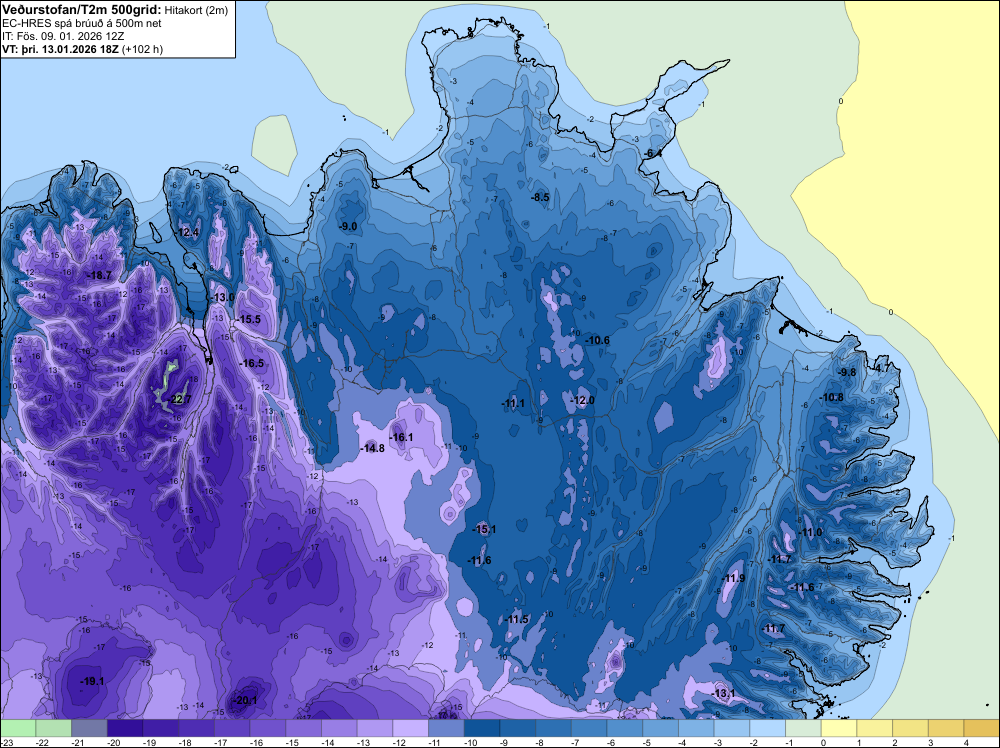The width and height of the screenshot is (1000, 748).
Task: Click the -13.0 temperature label
Action: pyautogui.click(x=223, y=298)
